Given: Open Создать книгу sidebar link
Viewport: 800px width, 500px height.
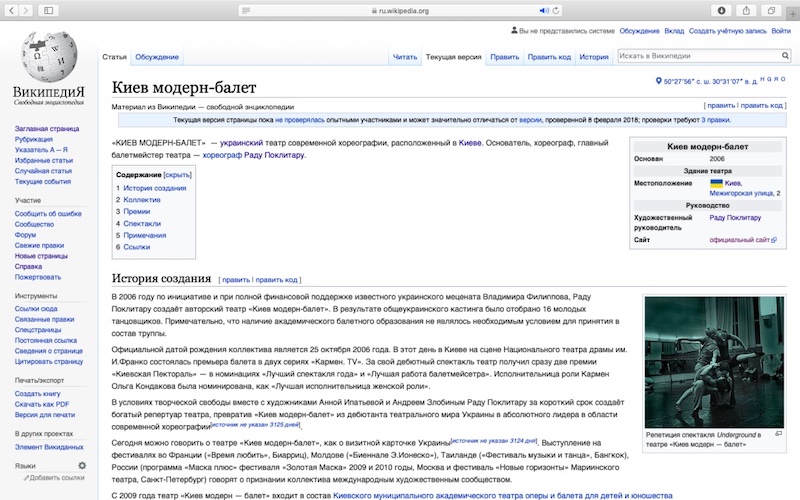Looking at the screenshot, I should (x=37, y=394).
